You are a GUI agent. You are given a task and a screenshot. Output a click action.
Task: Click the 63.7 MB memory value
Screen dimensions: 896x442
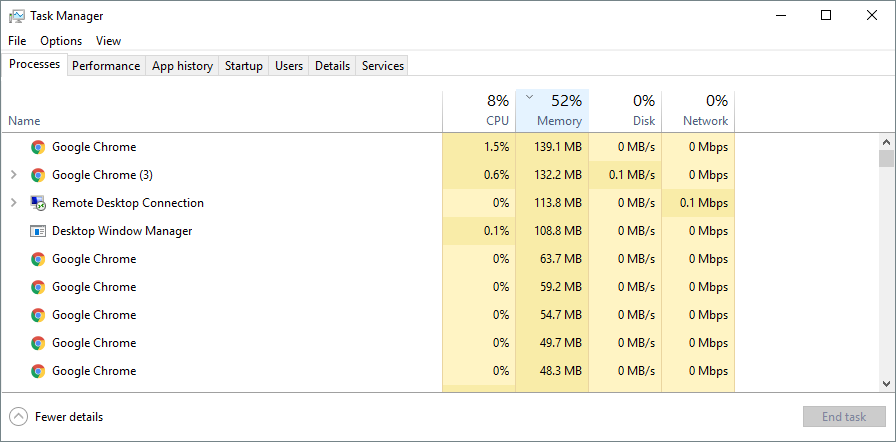(561, 259)
